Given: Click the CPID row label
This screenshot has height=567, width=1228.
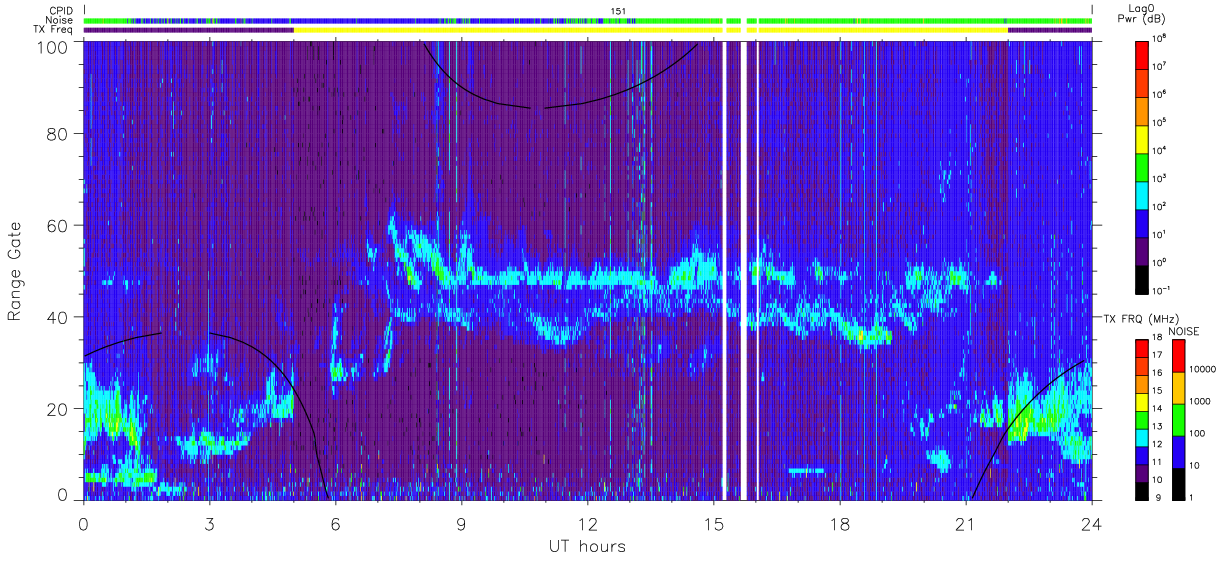Looking at the screenshot, I should click(61, 10).
